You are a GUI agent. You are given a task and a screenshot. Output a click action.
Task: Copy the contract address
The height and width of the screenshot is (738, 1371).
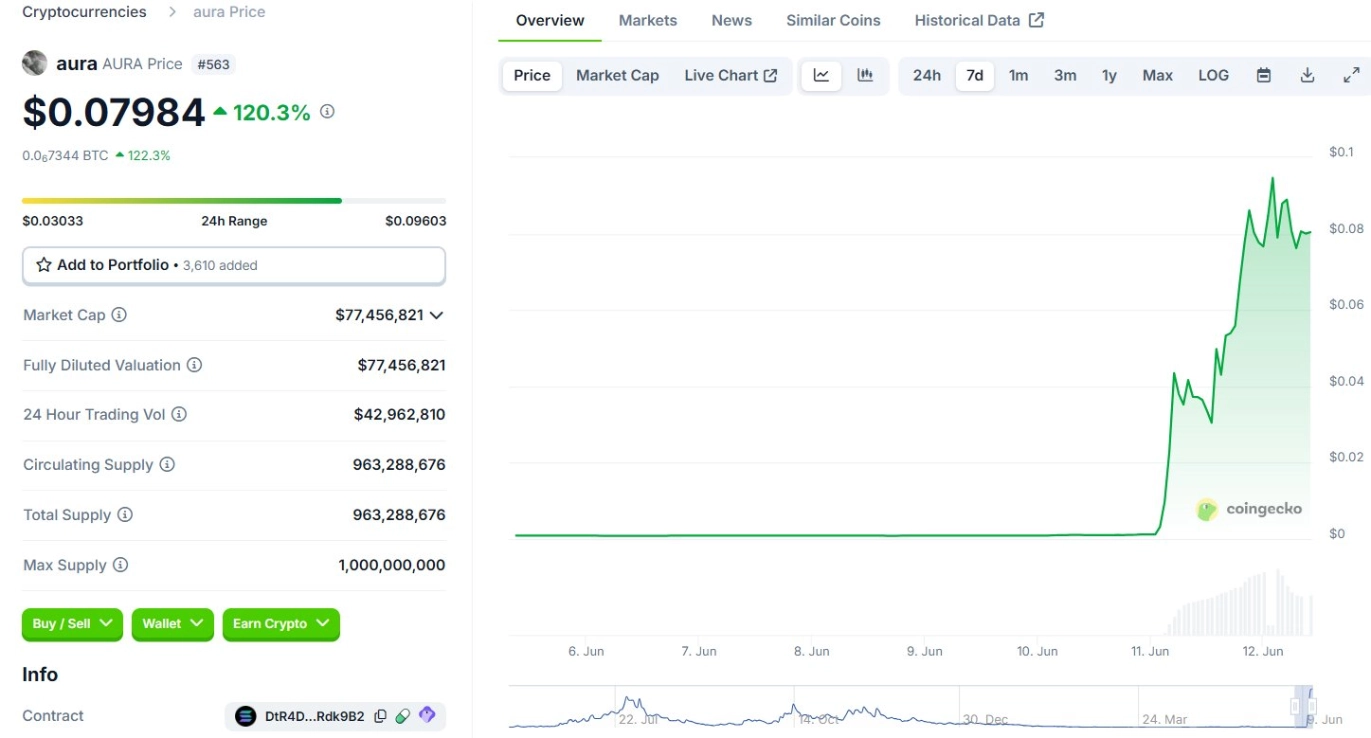tap(380, 716)
